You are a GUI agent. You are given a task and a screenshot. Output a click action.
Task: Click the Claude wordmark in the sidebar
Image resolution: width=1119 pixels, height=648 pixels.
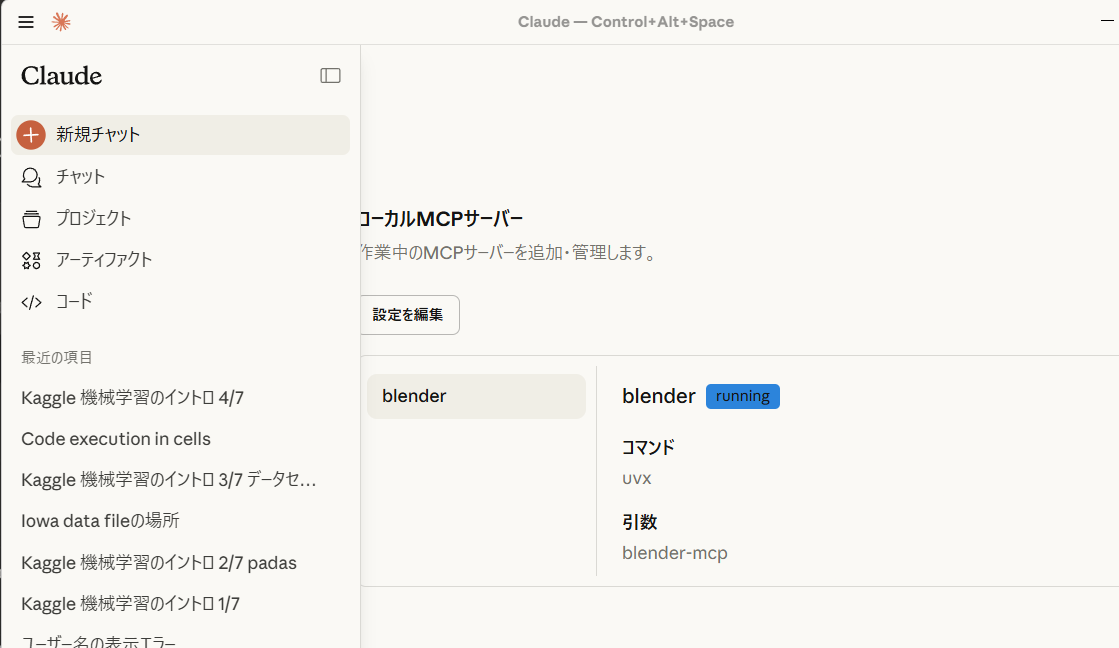point(61,76)
